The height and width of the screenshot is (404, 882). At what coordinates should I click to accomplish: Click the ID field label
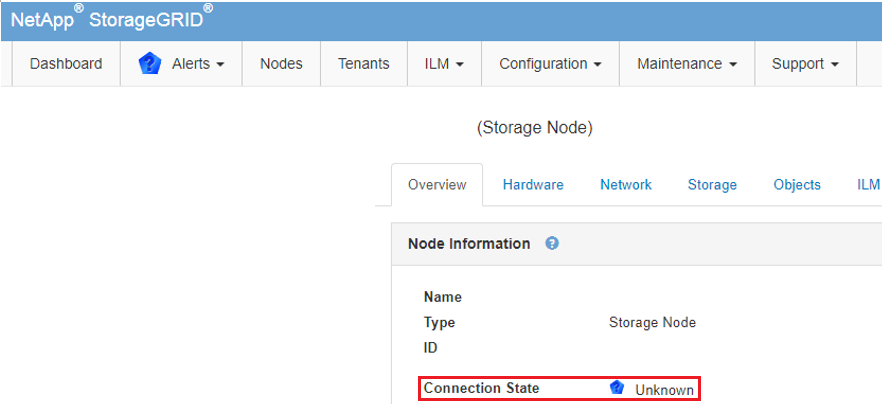tap(430, 348)
